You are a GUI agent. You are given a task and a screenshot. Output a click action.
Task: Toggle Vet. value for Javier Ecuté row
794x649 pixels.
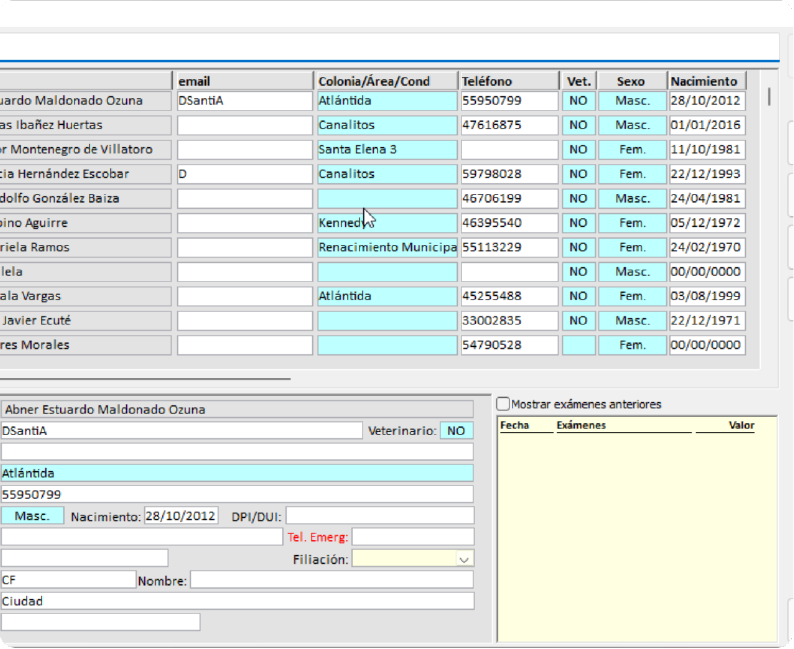point(577,321)
